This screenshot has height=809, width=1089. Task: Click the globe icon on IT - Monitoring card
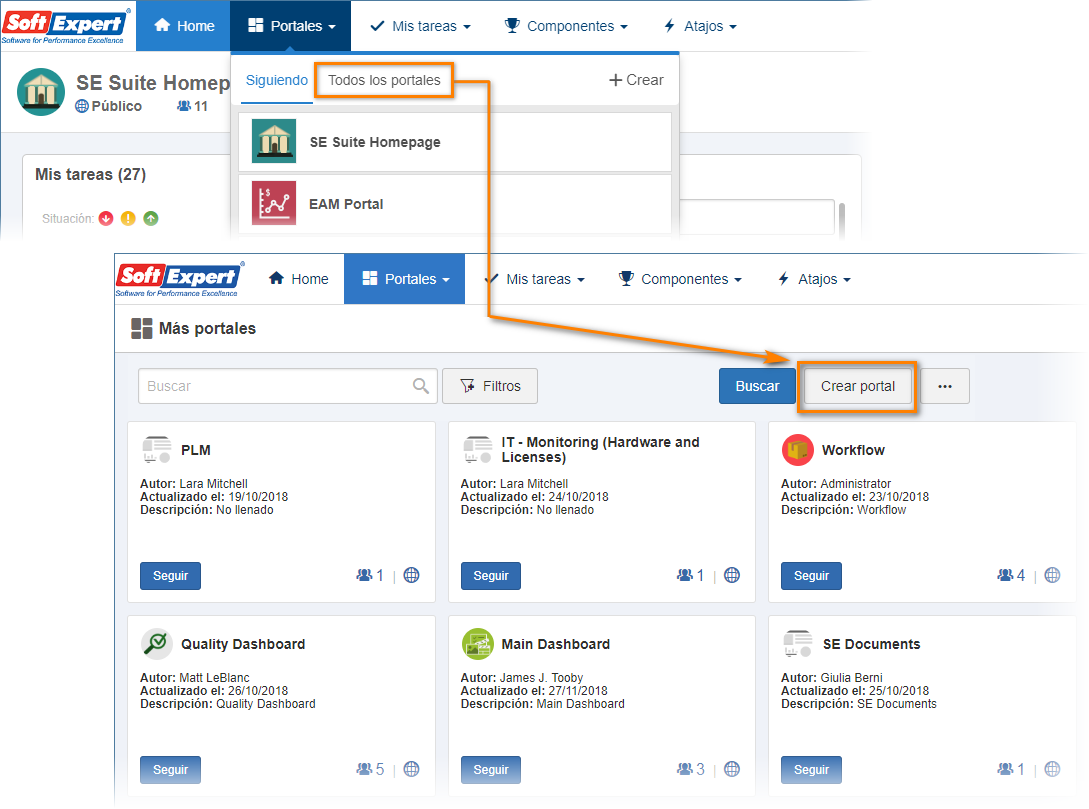click(x=732, y=575)
